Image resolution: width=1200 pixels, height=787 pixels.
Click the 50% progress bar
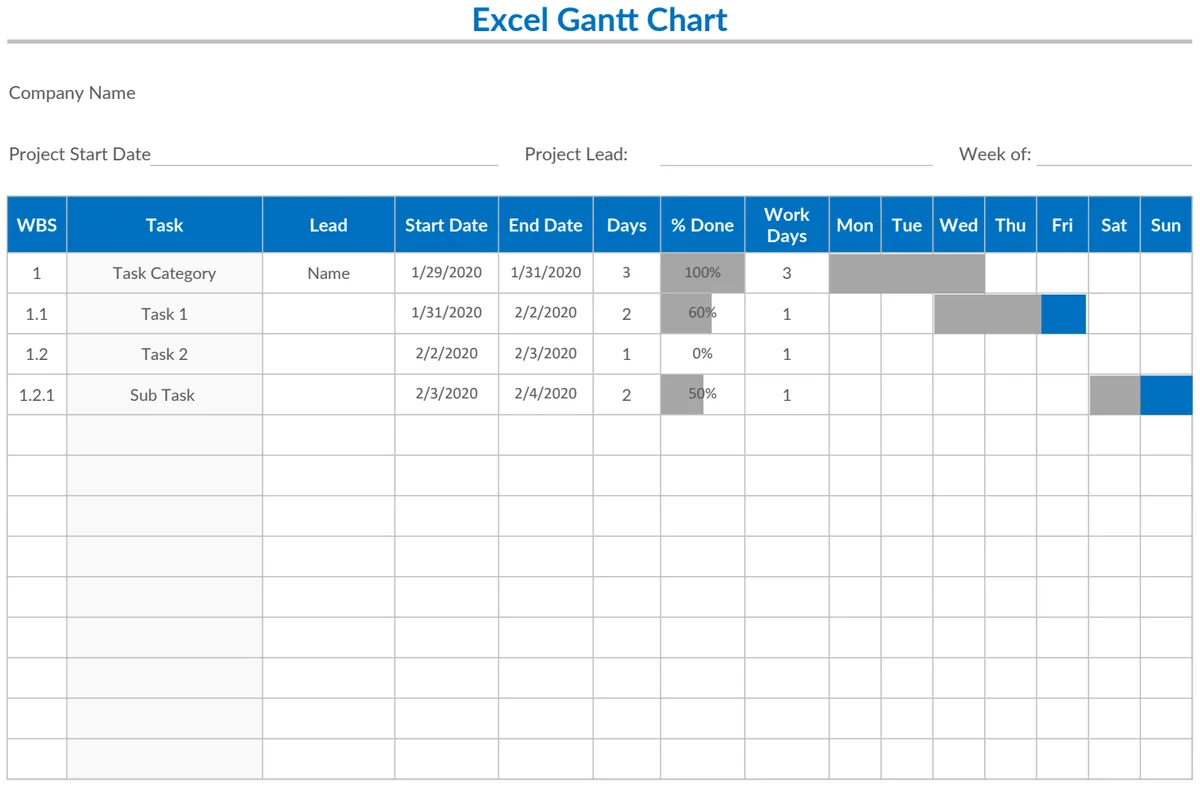click(682, 394)
